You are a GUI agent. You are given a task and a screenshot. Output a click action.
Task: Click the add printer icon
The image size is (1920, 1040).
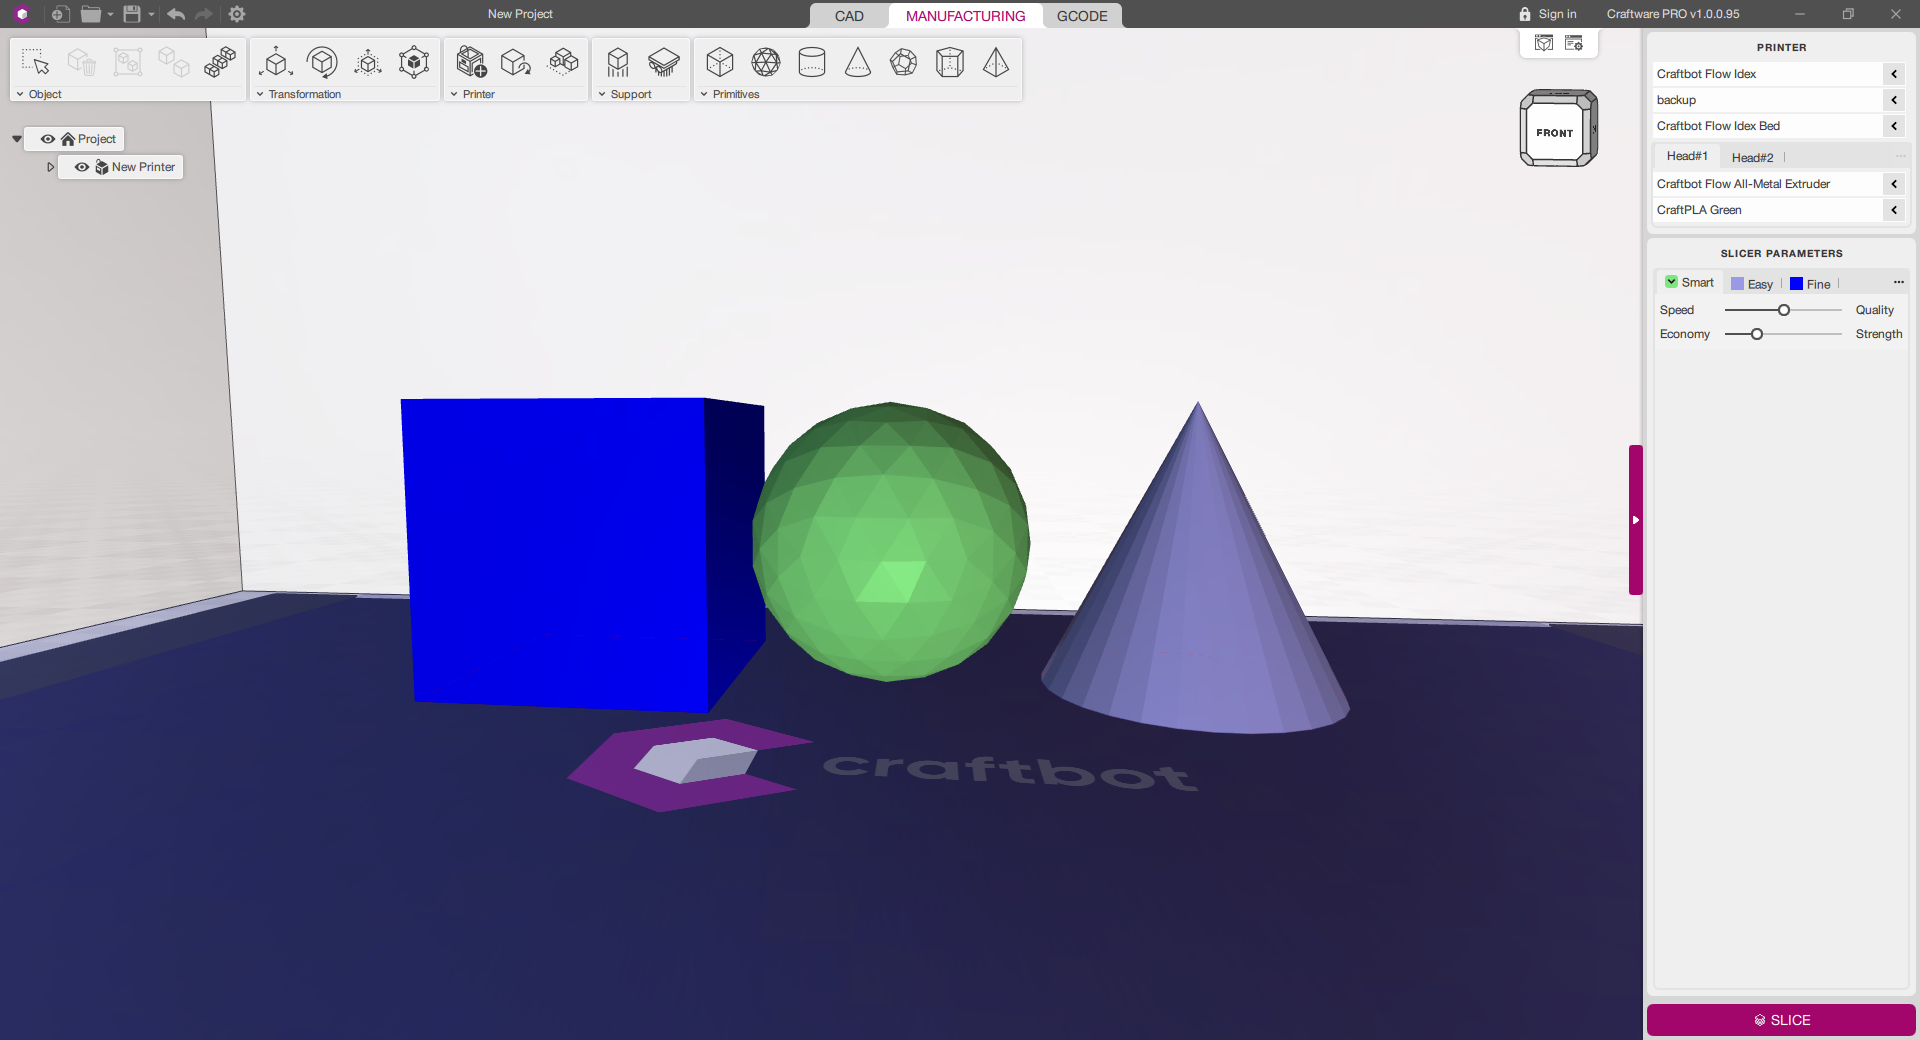pyautogui.click(x=471, y=62)
